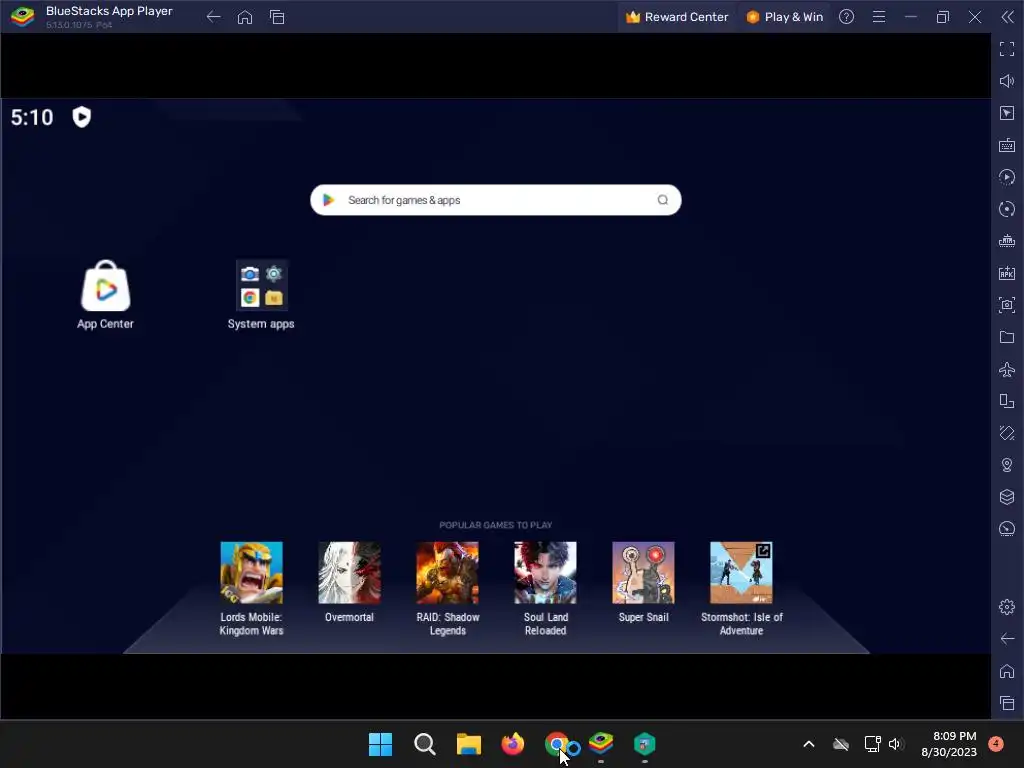Open the Windows Start menu
Viewport: 1024px width, 768px height.
tap(380, 744)
